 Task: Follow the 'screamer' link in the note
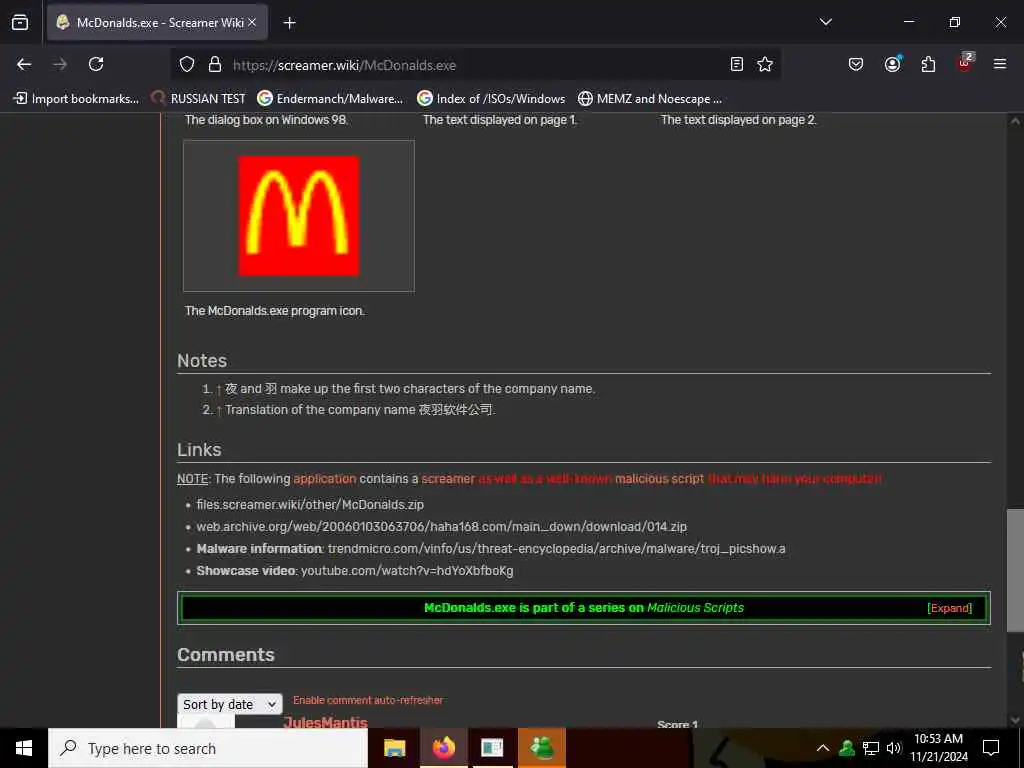tap(448, 479)
